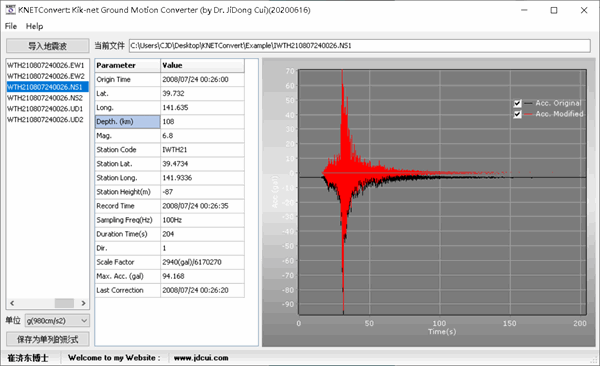Screen dimensions: 600x366
Task: Click the left arrow of file list scrollbar
Action: pos(12,303)
